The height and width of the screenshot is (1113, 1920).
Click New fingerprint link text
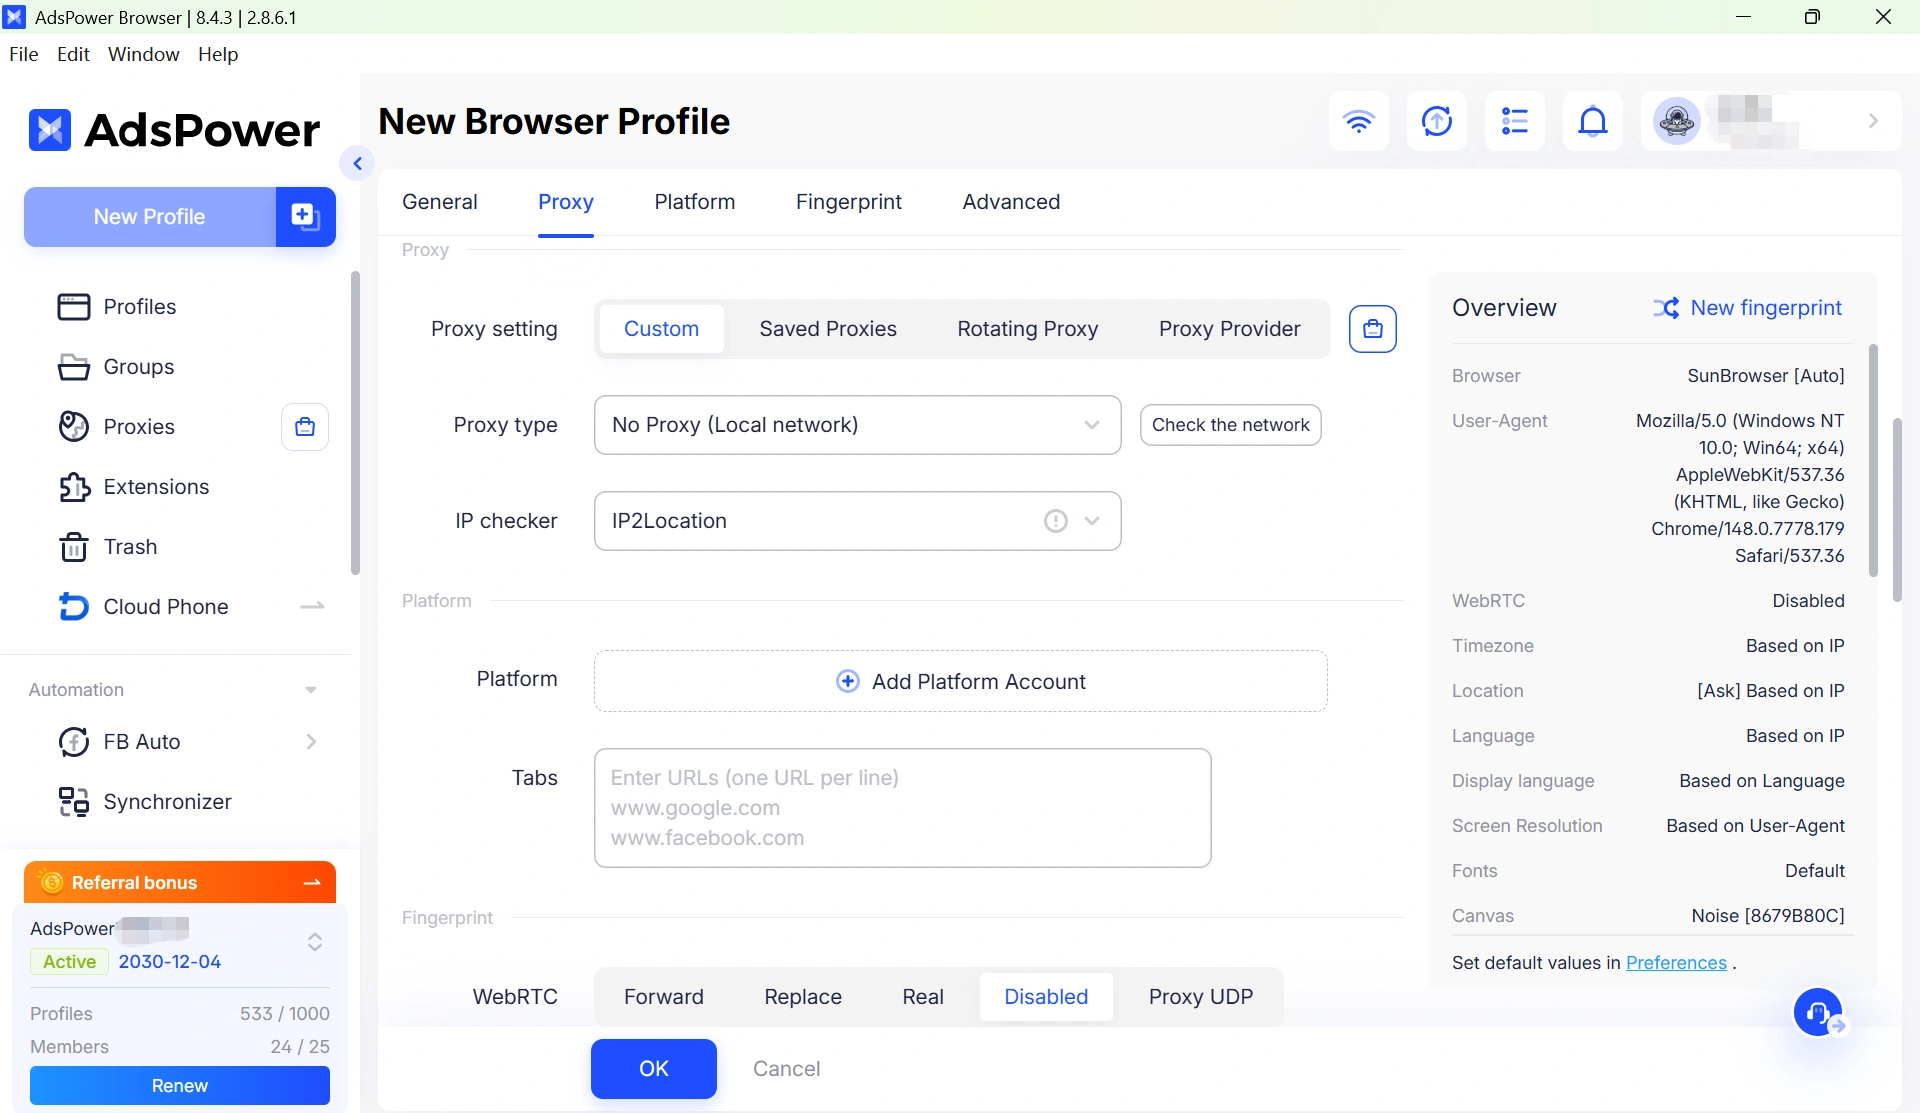(x=1766, y=308)
